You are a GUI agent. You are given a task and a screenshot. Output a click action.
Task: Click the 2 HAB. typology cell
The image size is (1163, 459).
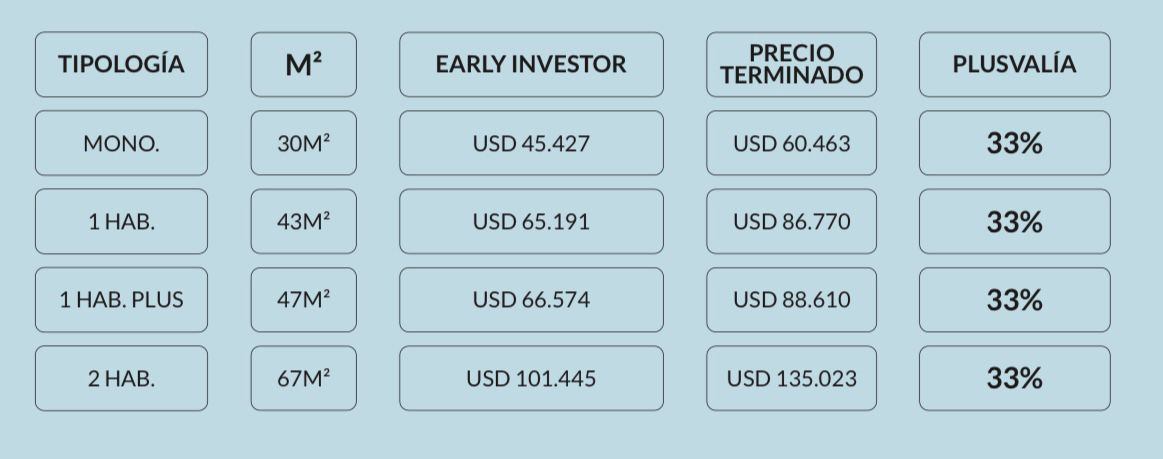click(x=121, y=378)
